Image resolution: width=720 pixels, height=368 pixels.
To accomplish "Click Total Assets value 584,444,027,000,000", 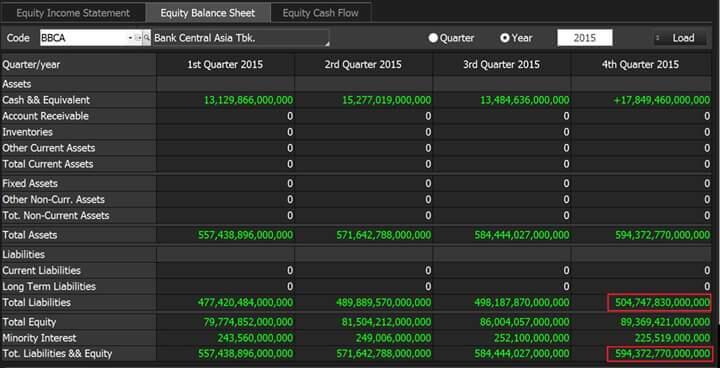I will tap(522, 235).
